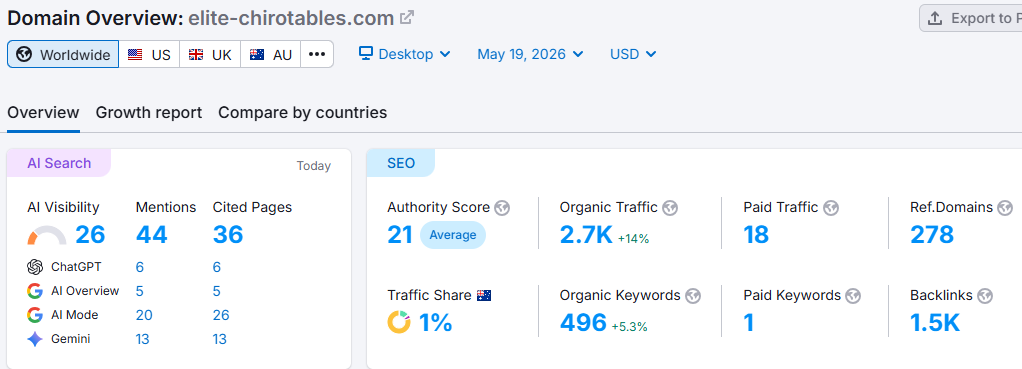Click the AI Visibility gauge graphic

pos(47,235)
